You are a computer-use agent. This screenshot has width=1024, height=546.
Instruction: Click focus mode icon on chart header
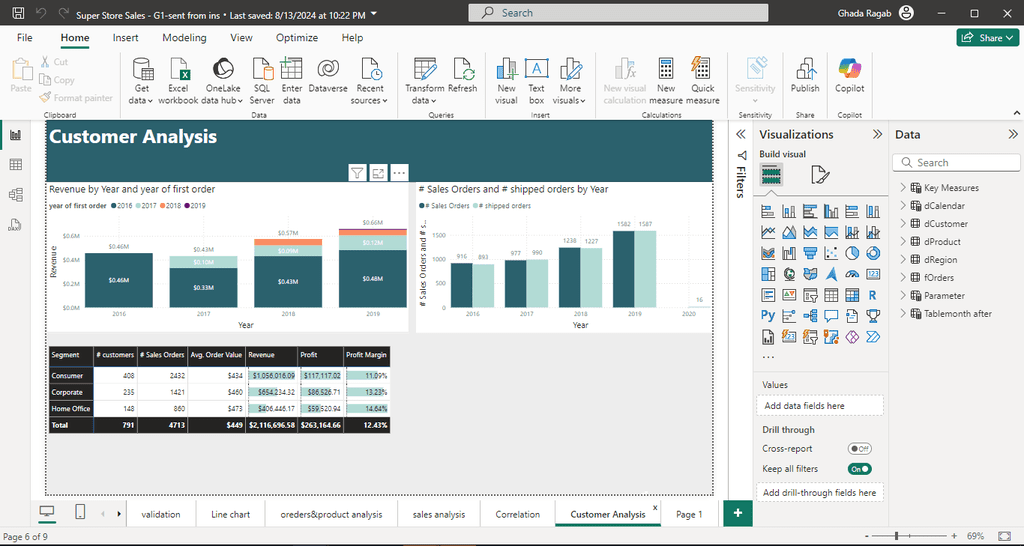click(378, 173)
